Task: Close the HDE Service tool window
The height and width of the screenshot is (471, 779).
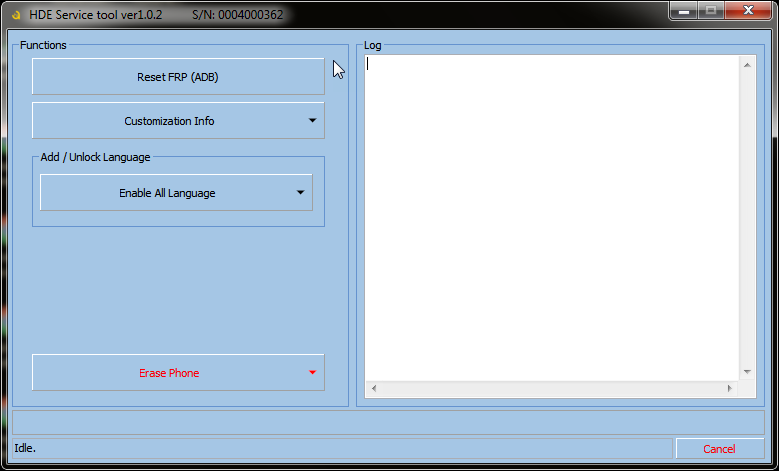Action: [745, 12]
